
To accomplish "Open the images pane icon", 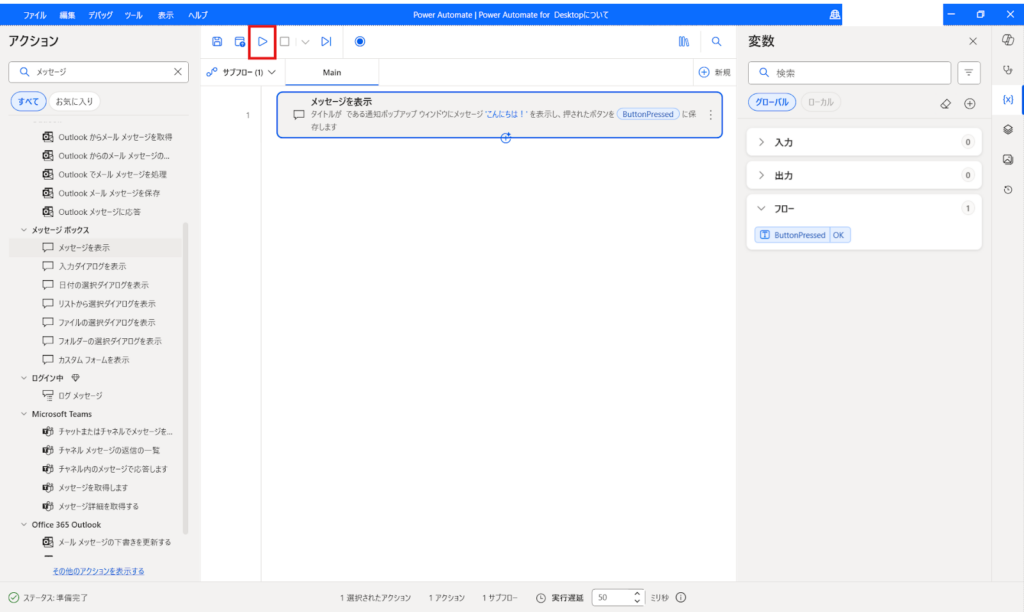I will coord(1008,159).
